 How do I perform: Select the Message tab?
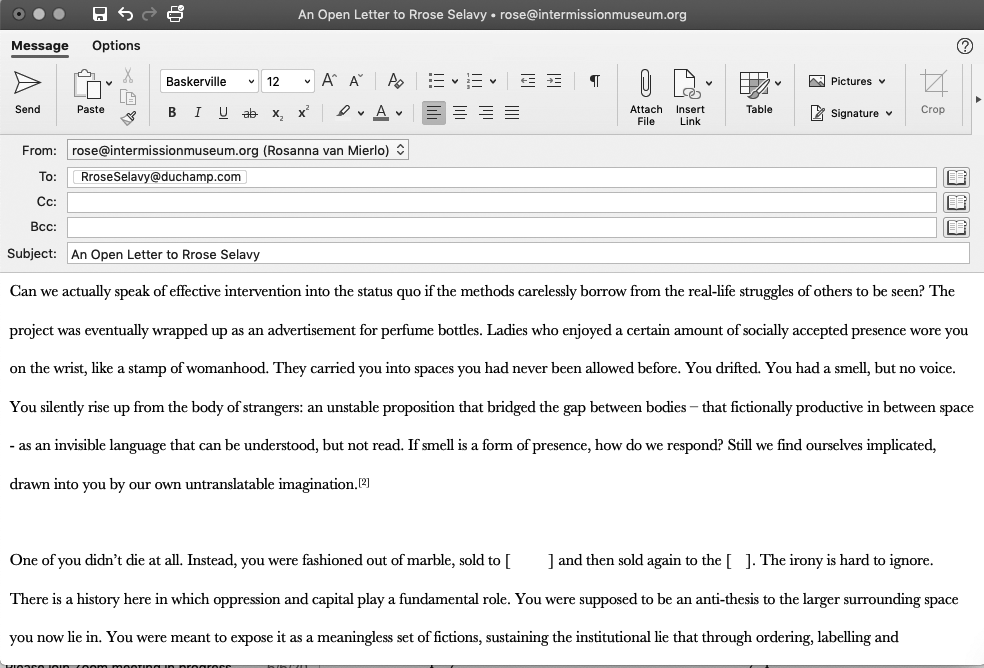40,45
